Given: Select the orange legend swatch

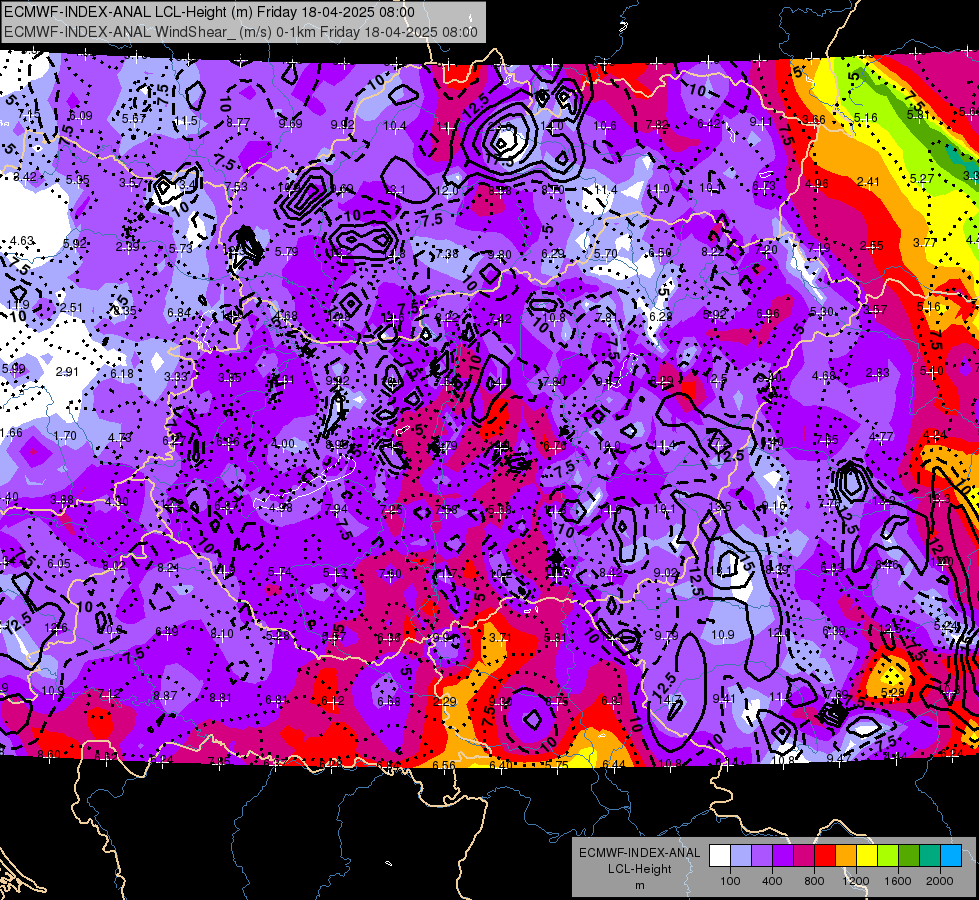Looking at the screenshot, I should [846, 856].
